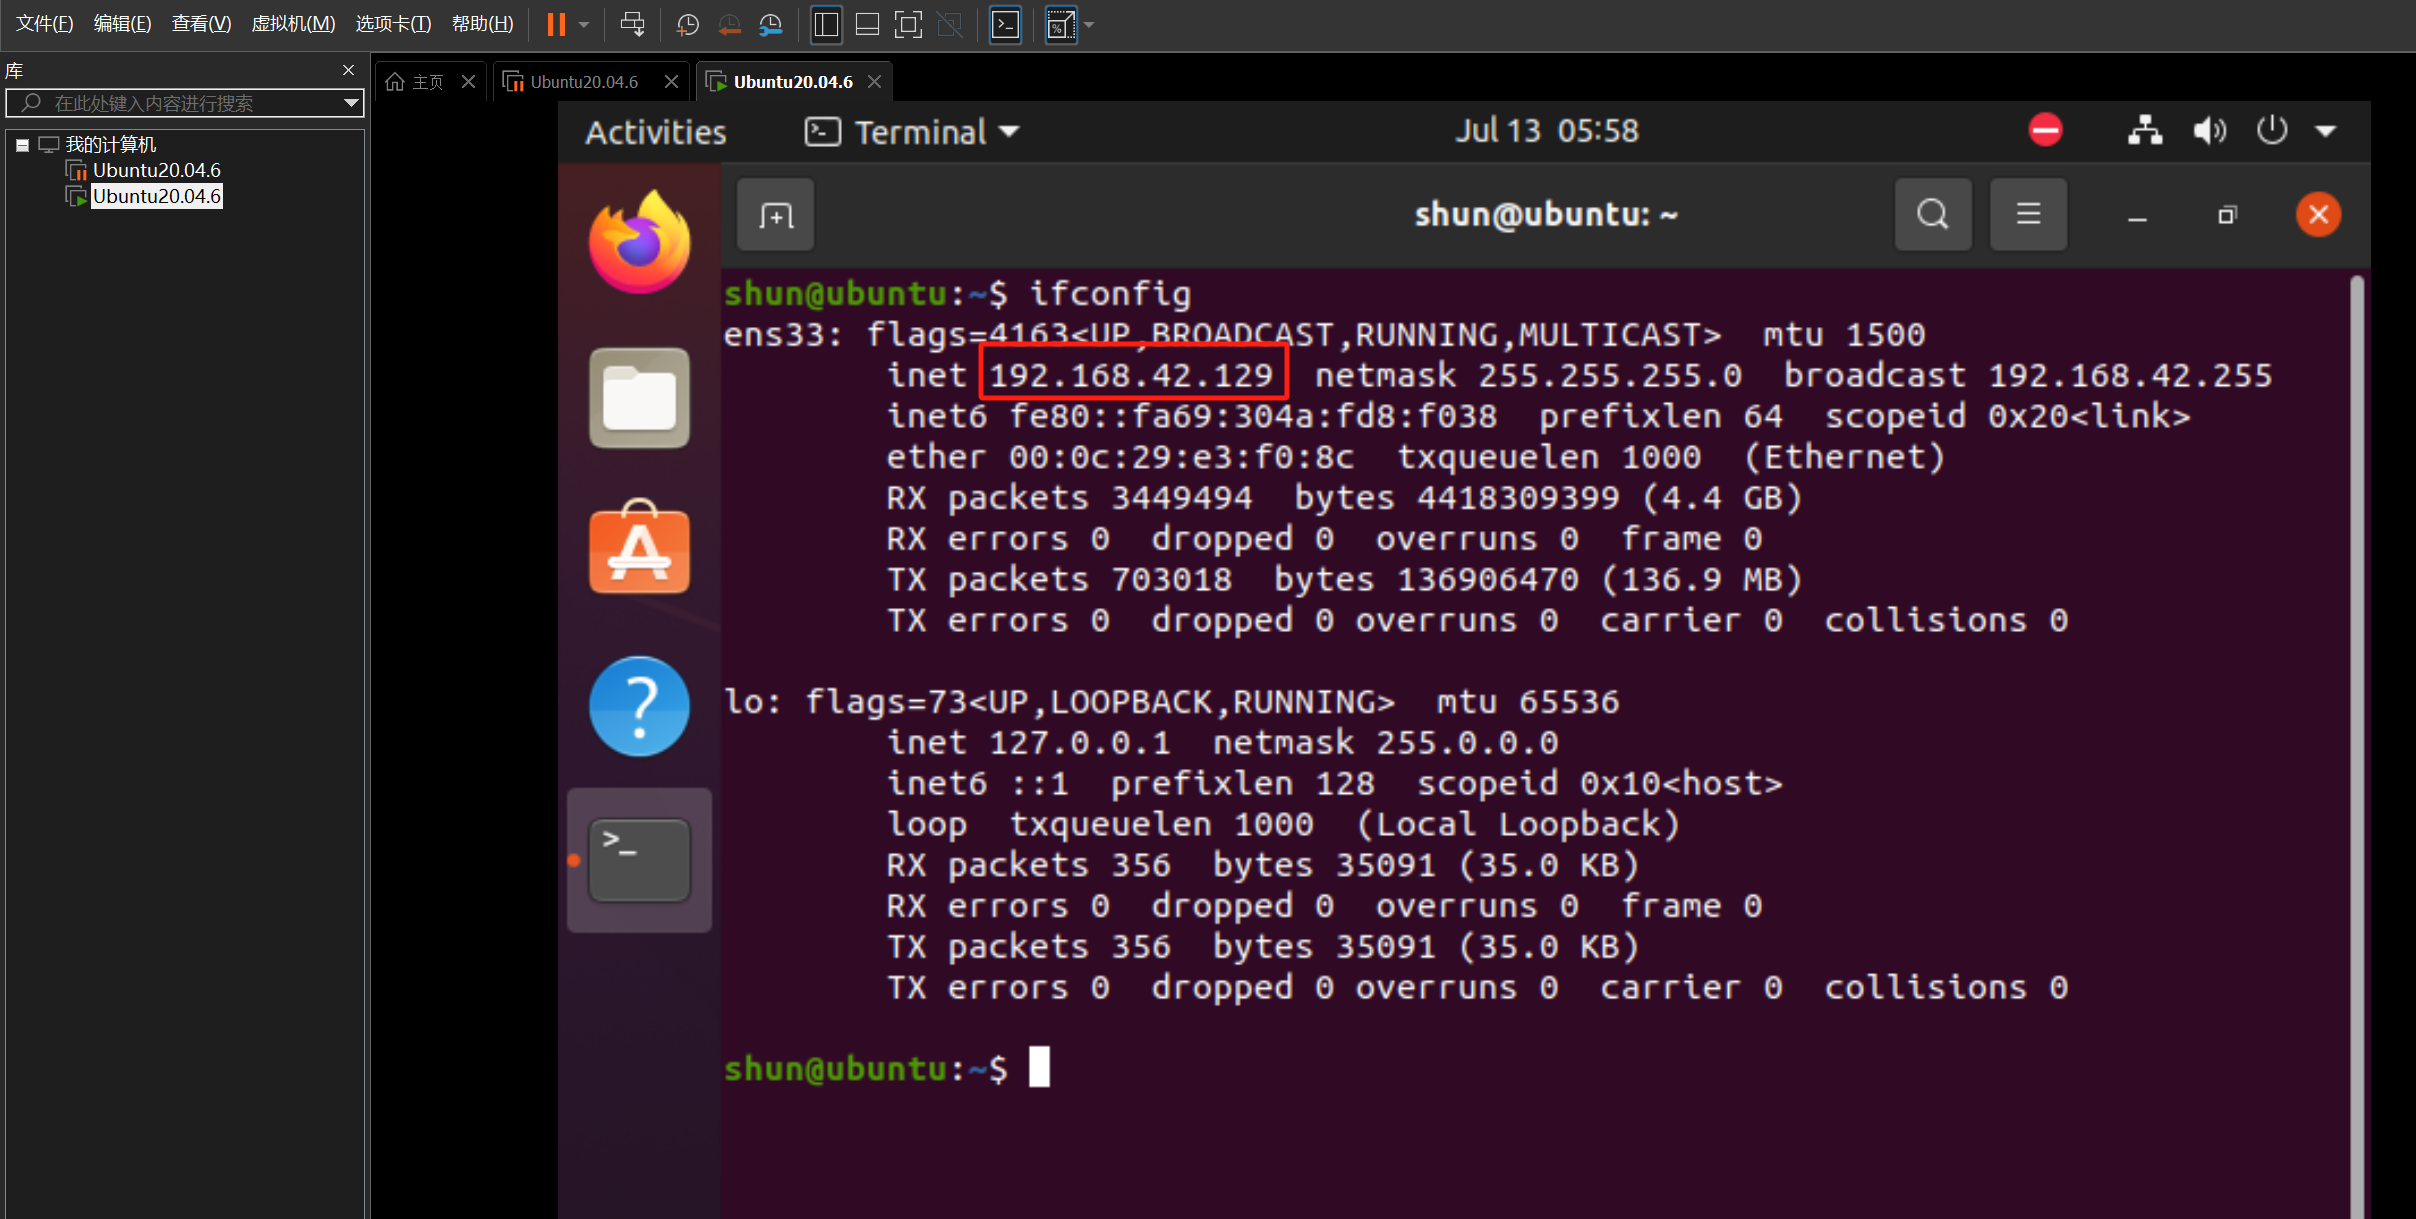Image resolution: width=2416 pixels, height=1219 pixels.
Task: Take a snapshot with the clock-plus icon
Action: point(688,24)
